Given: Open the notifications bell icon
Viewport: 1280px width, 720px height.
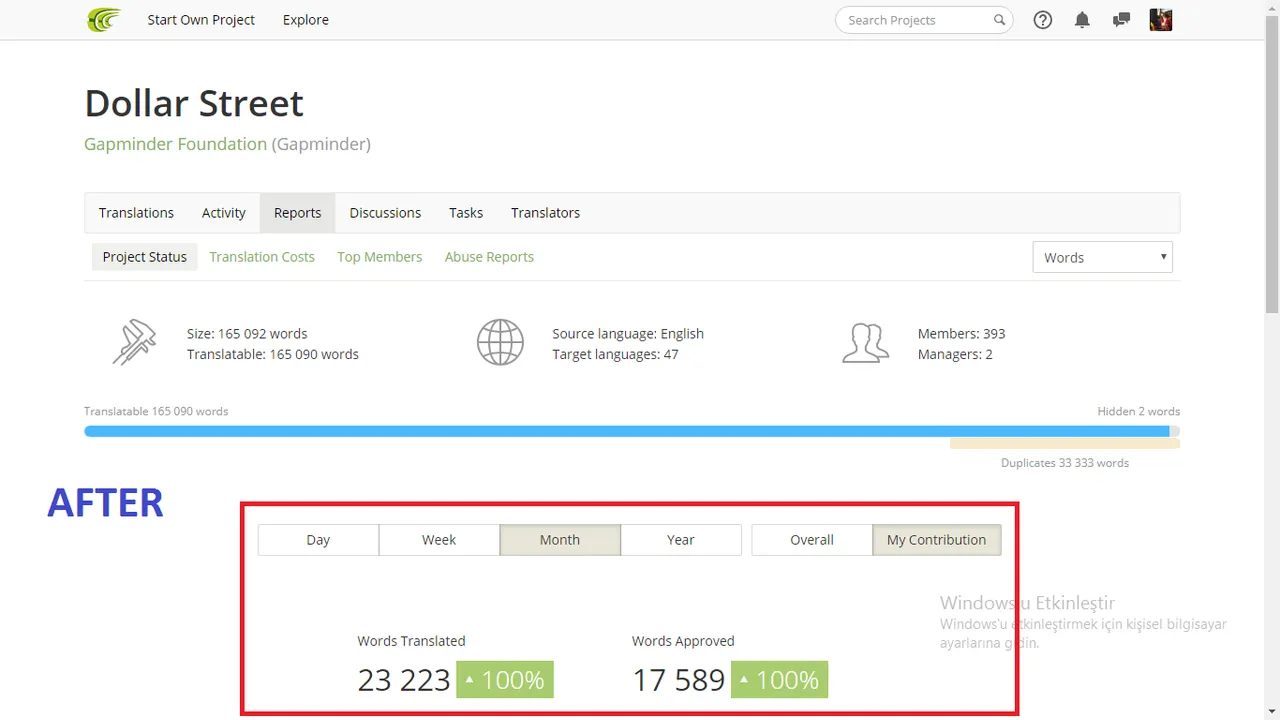Looking at the screenshot, I should click(1082, 20).
